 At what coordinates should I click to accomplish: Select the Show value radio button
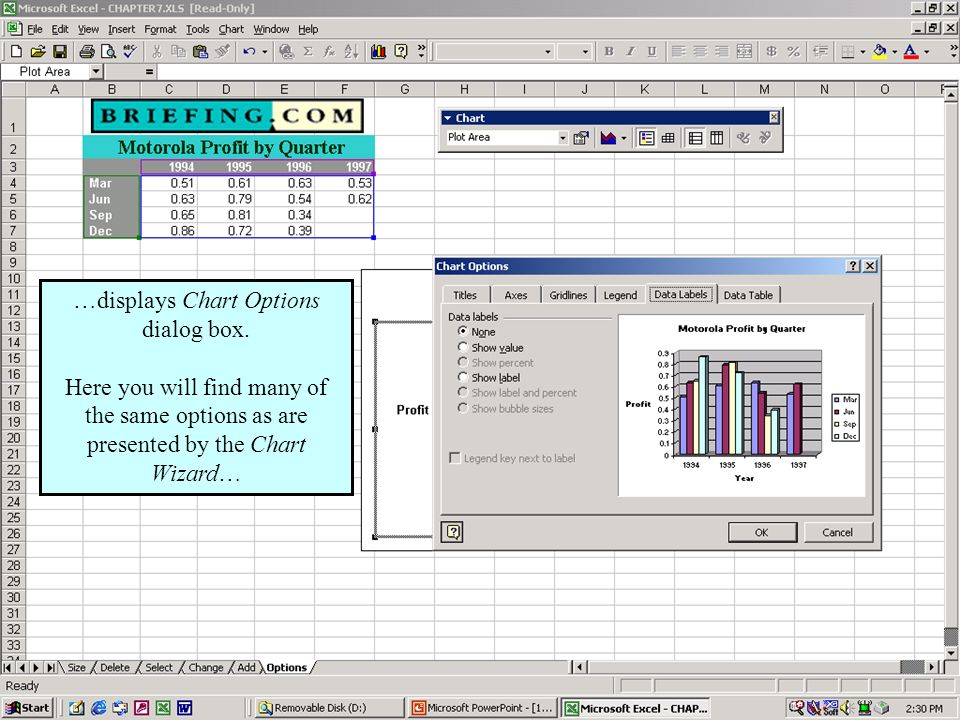point(463,347)
